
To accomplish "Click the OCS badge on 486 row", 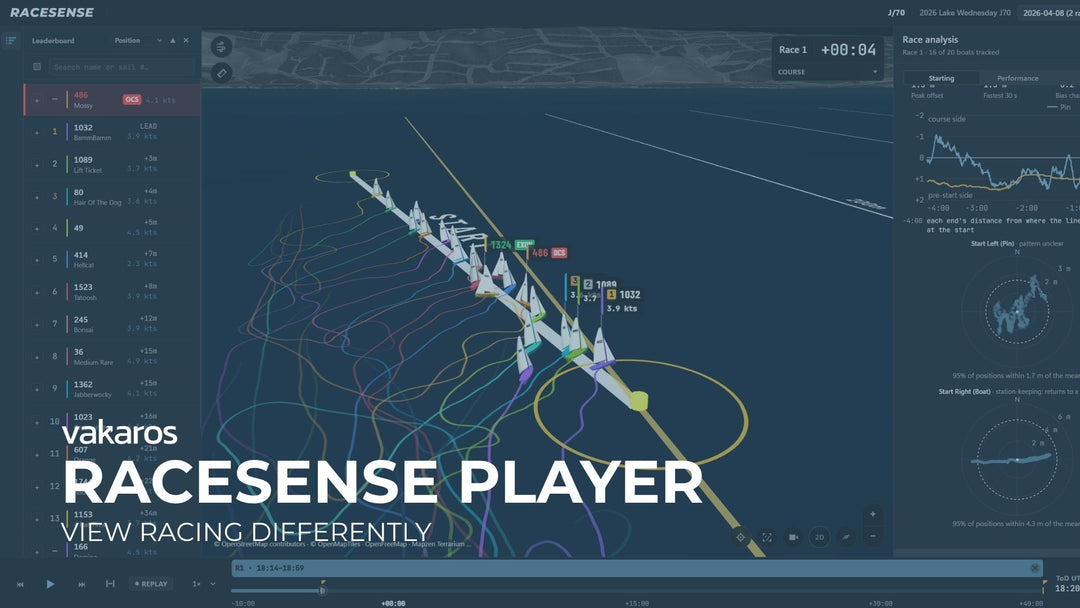I will (x=132, y=100).
